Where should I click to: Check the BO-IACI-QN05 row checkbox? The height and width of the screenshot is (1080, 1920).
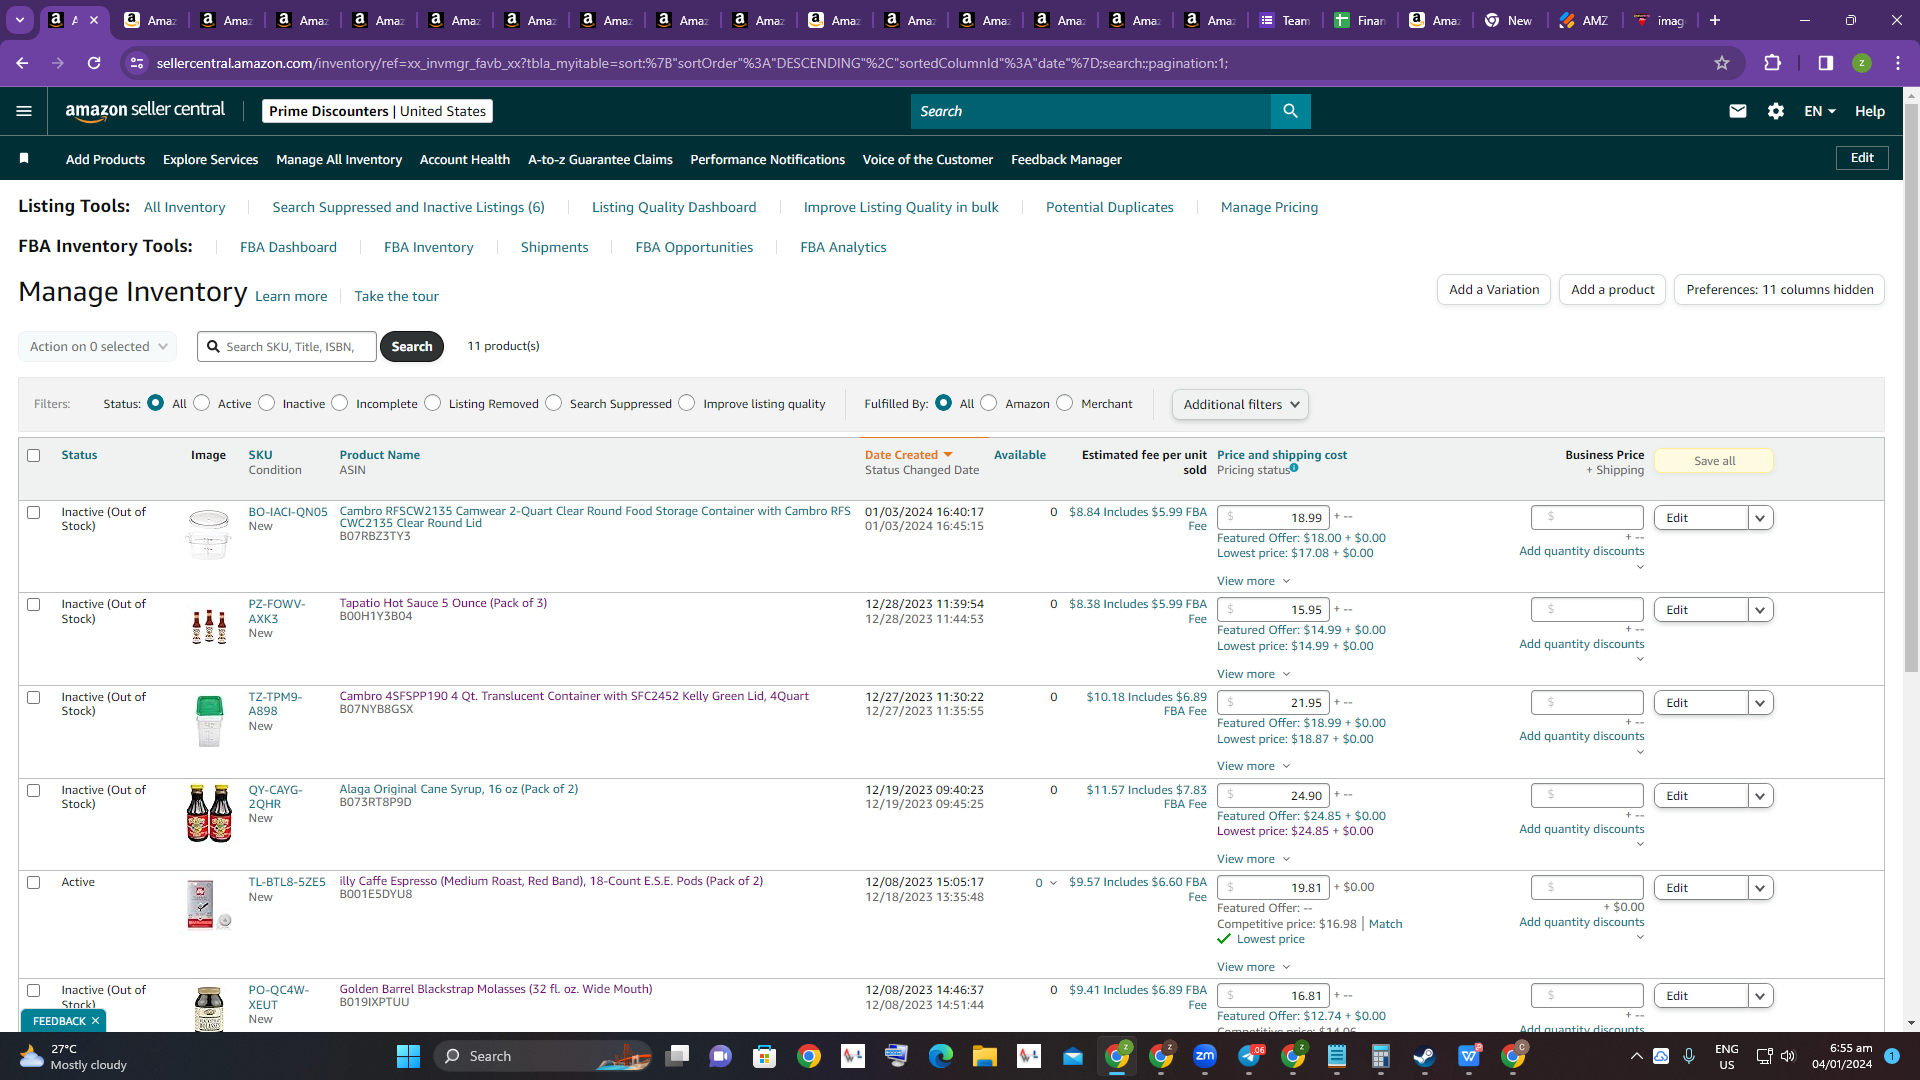(33, 513)
